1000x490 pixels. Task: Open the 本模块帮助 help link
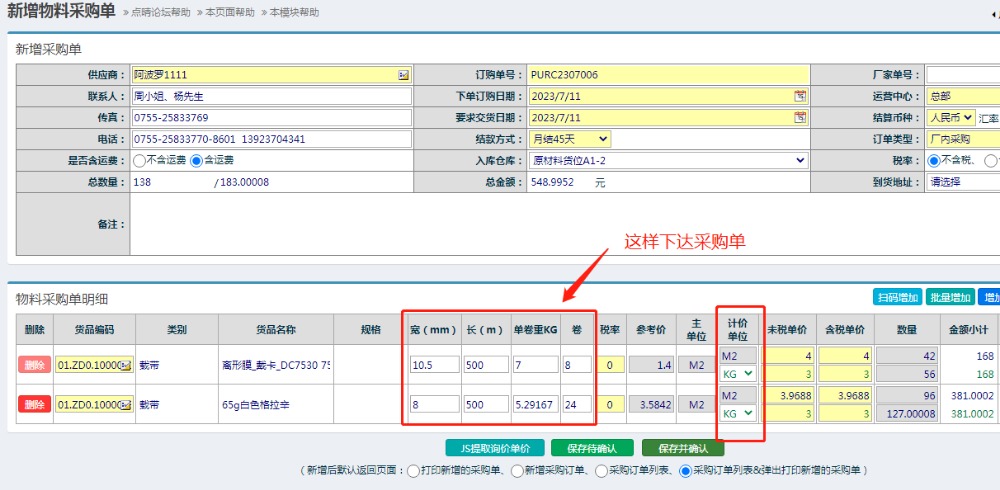(291, 12)
